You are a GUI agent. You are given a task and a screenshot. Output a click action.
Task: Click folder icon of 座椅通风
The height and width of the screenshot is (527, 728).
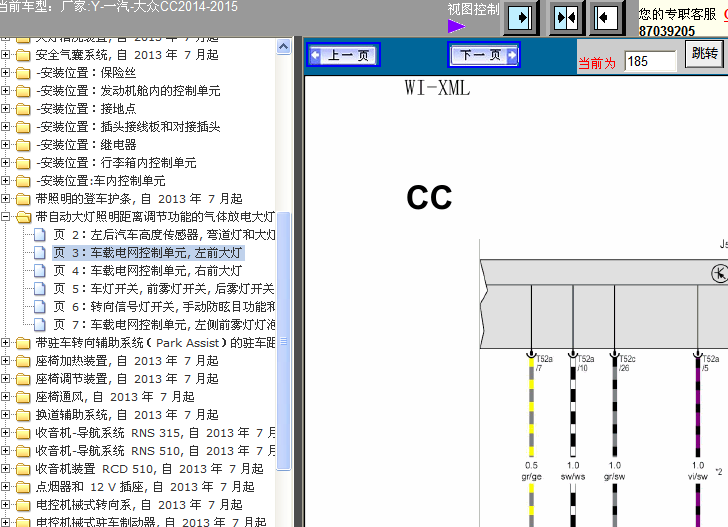[x=23, y=397]
